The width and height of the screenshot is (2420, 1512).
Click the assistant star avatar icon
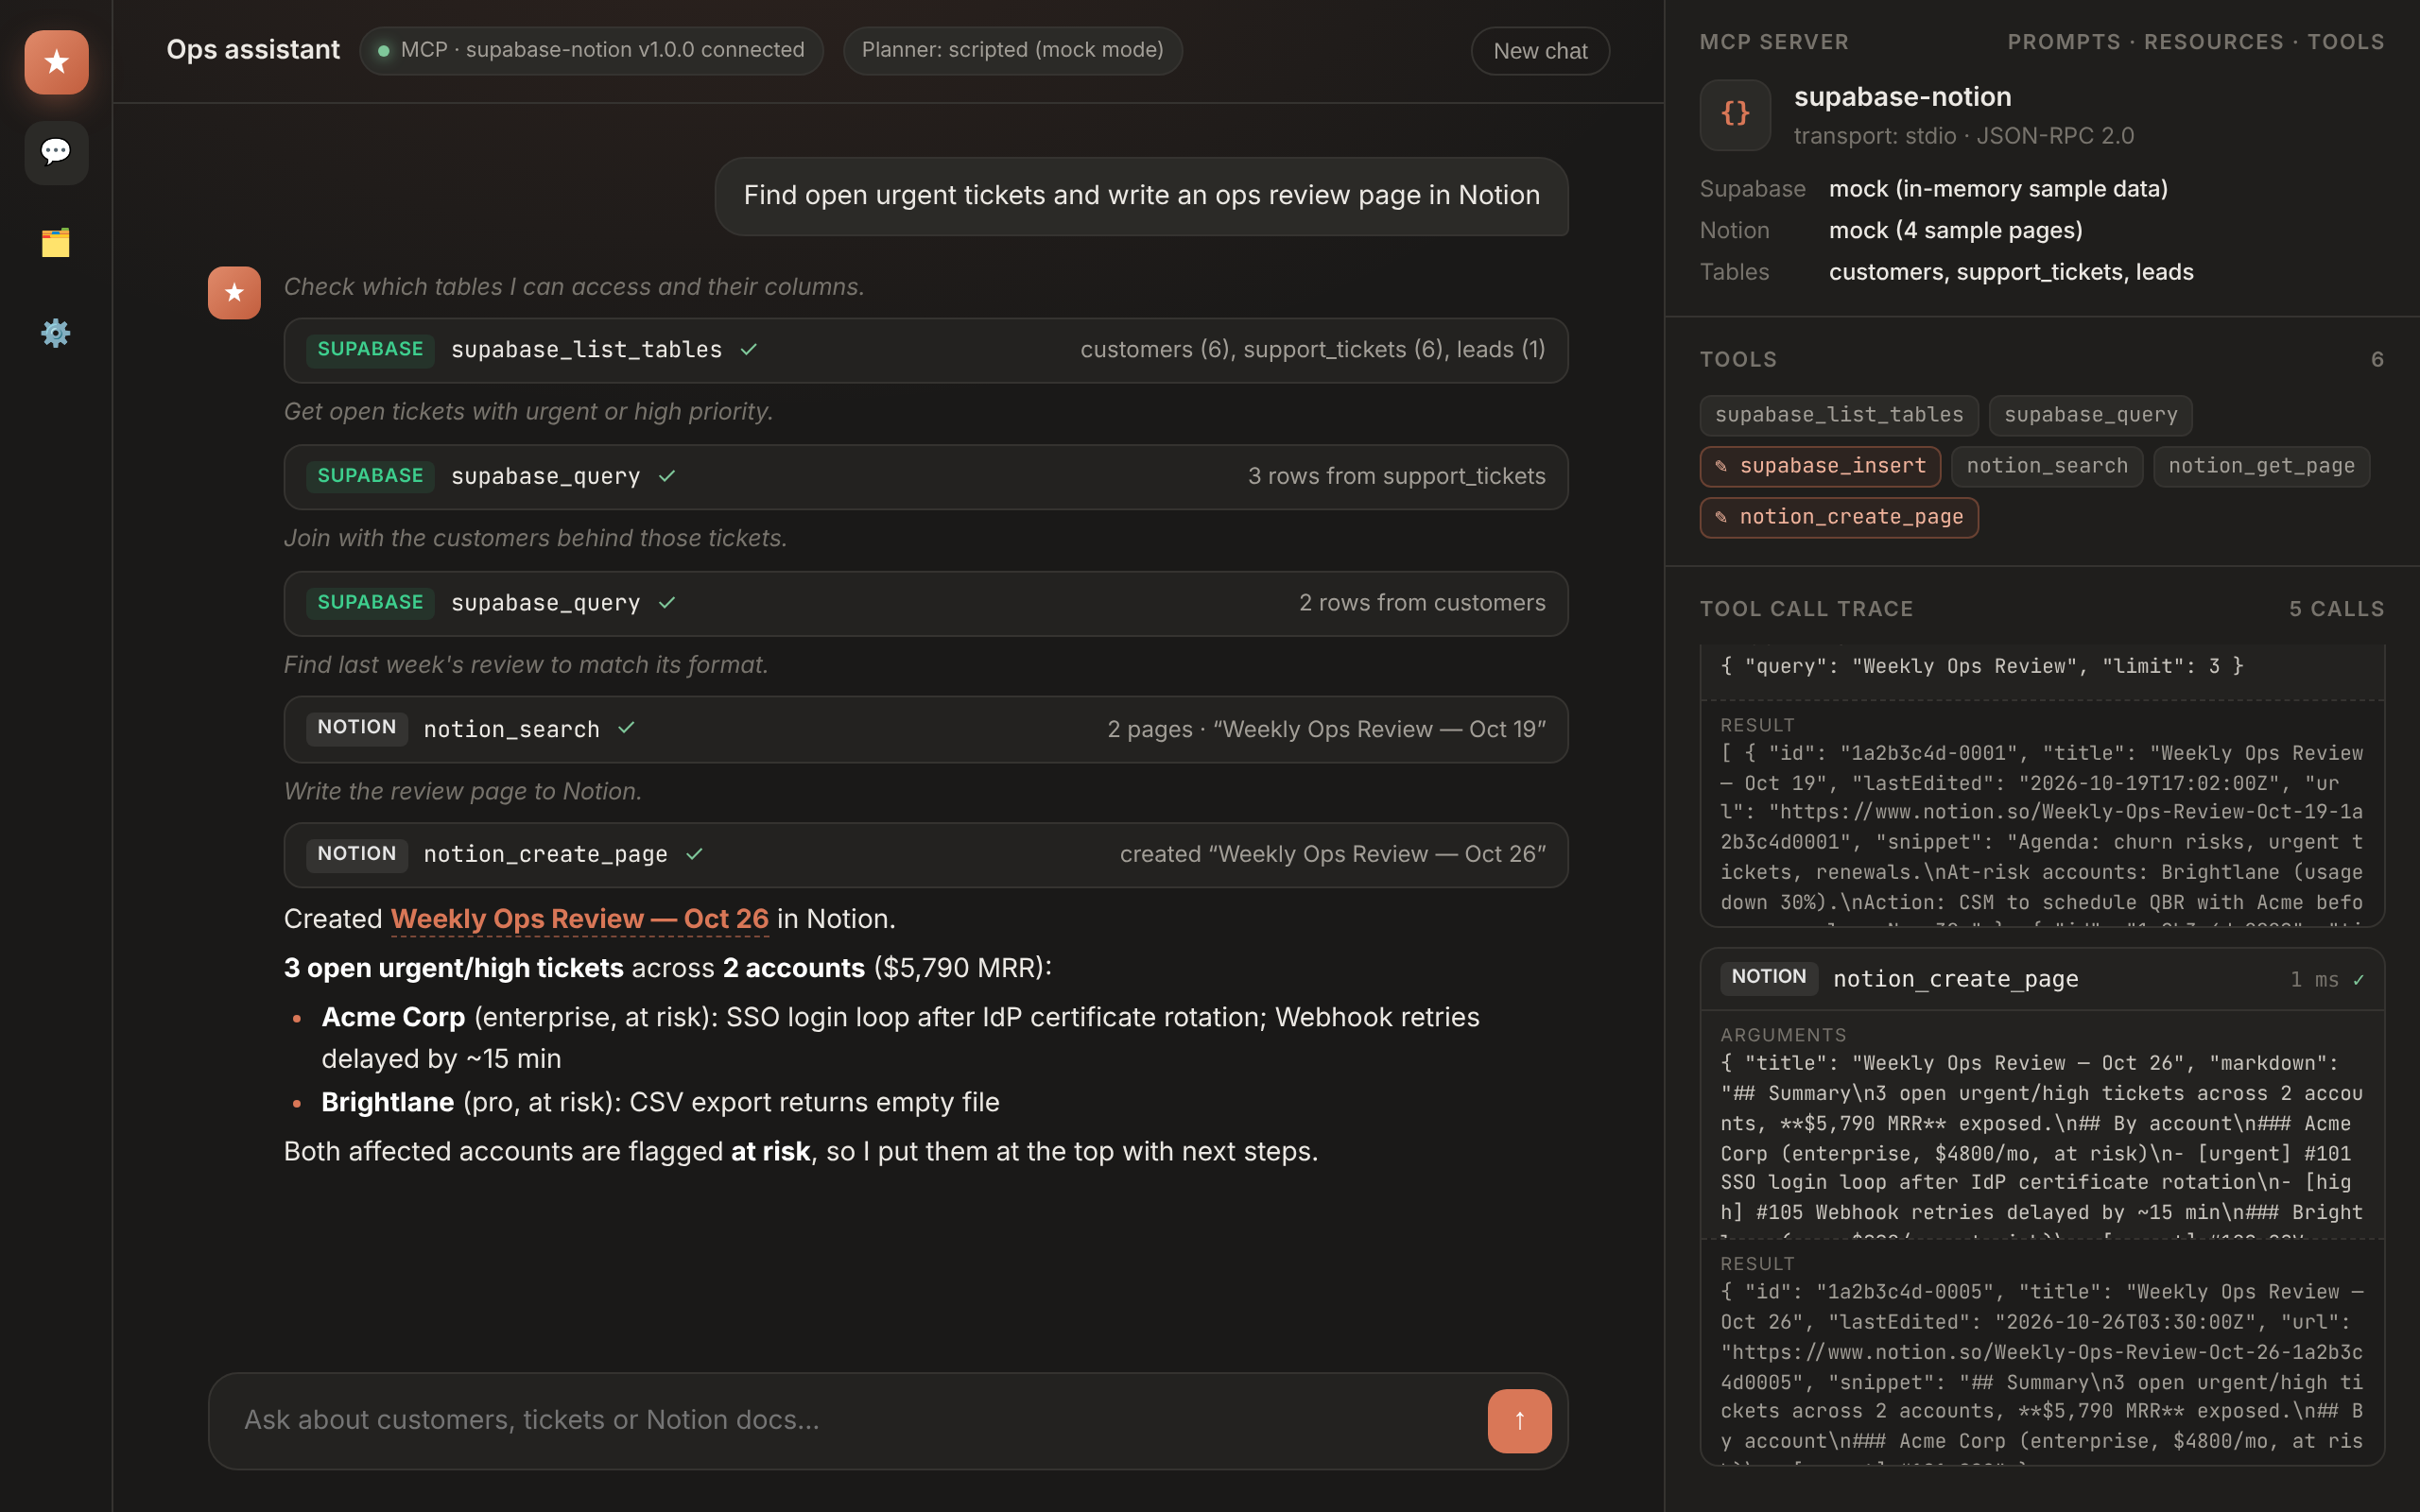pyautogui.click(x=234, y=292)
